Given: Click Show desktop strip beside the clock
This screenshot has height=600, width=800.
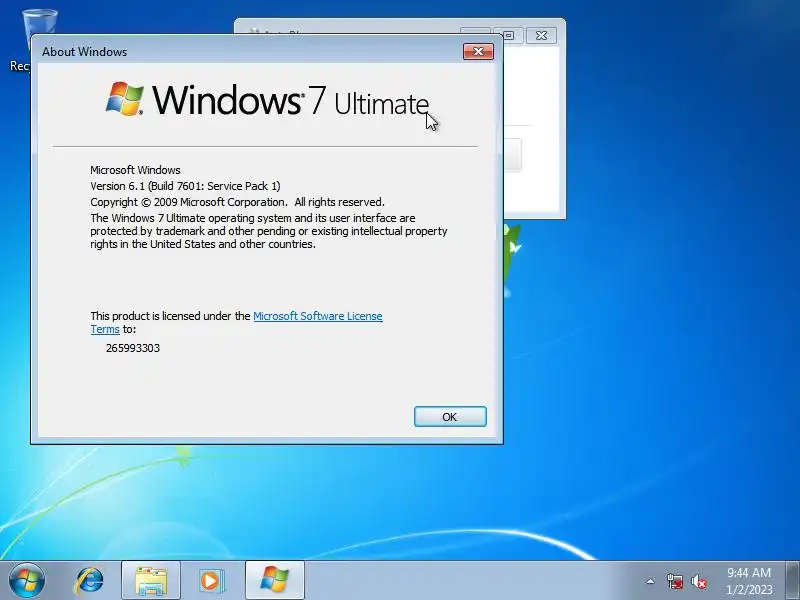Looking at the screenshot, I should (792, 581).
